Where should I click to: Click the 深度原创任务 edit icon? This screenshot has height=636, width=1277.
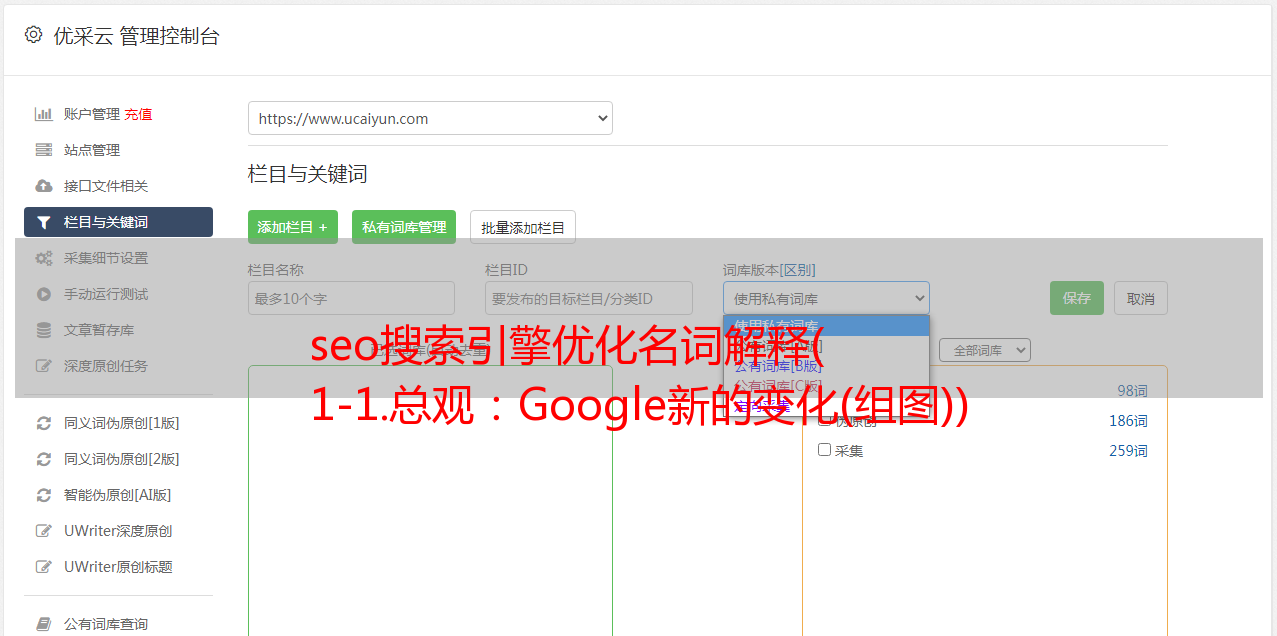coord(43,366)
